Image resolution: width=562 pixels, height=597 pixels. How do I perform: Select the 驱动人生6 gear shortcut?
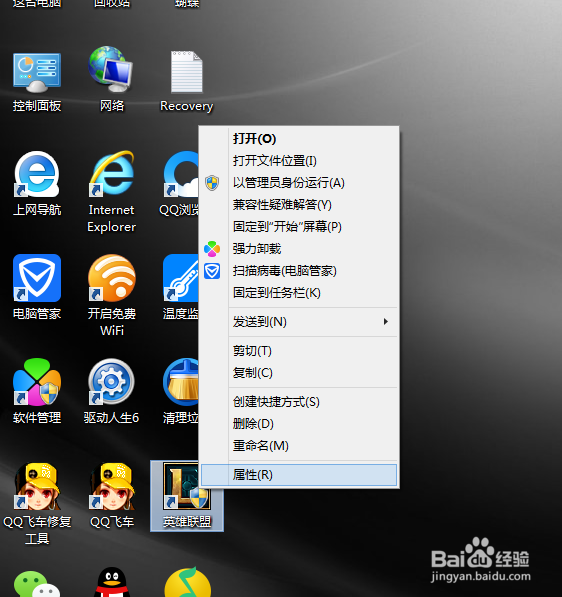(111, 382)
